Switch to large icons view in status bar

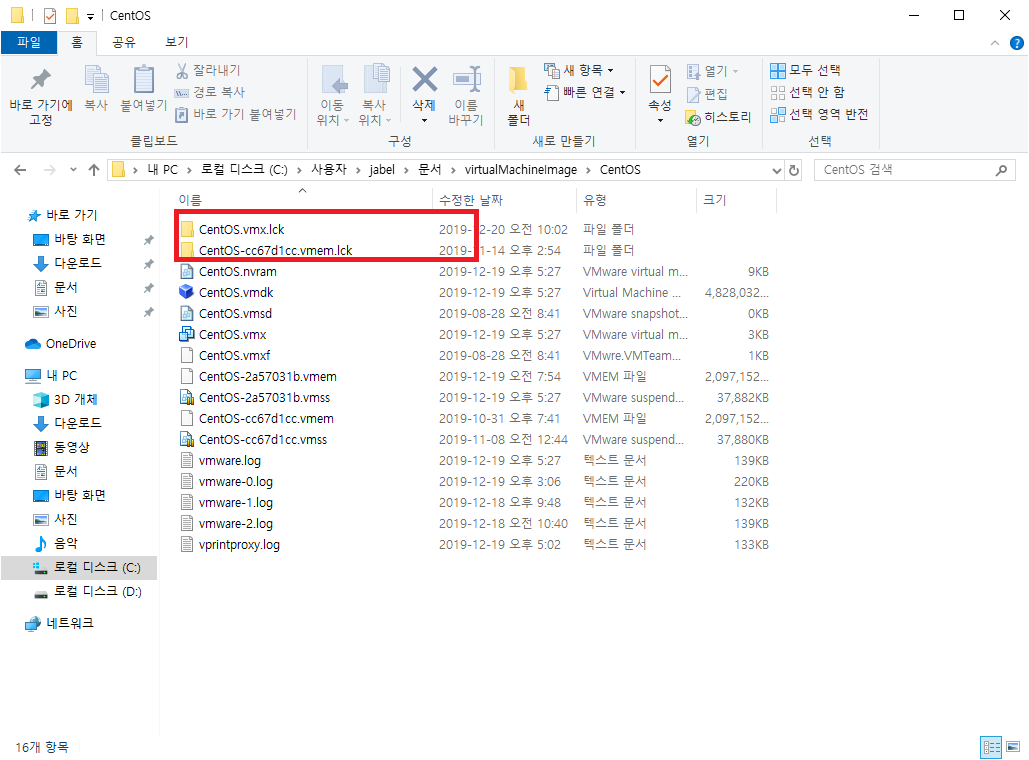(1013, 747)
